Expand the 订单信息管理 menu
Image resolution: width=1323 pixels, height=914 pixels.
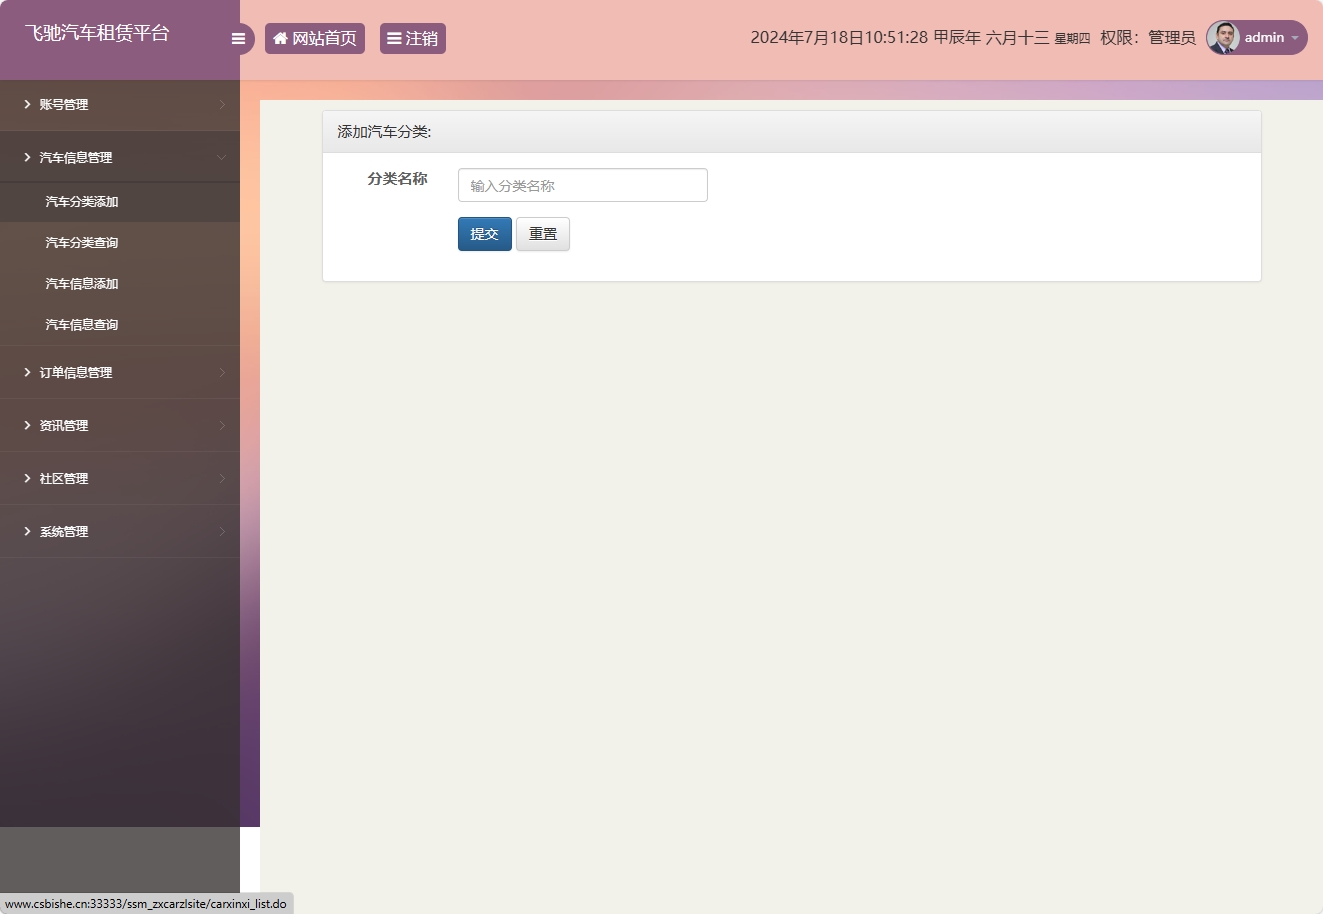pos(120,372)
